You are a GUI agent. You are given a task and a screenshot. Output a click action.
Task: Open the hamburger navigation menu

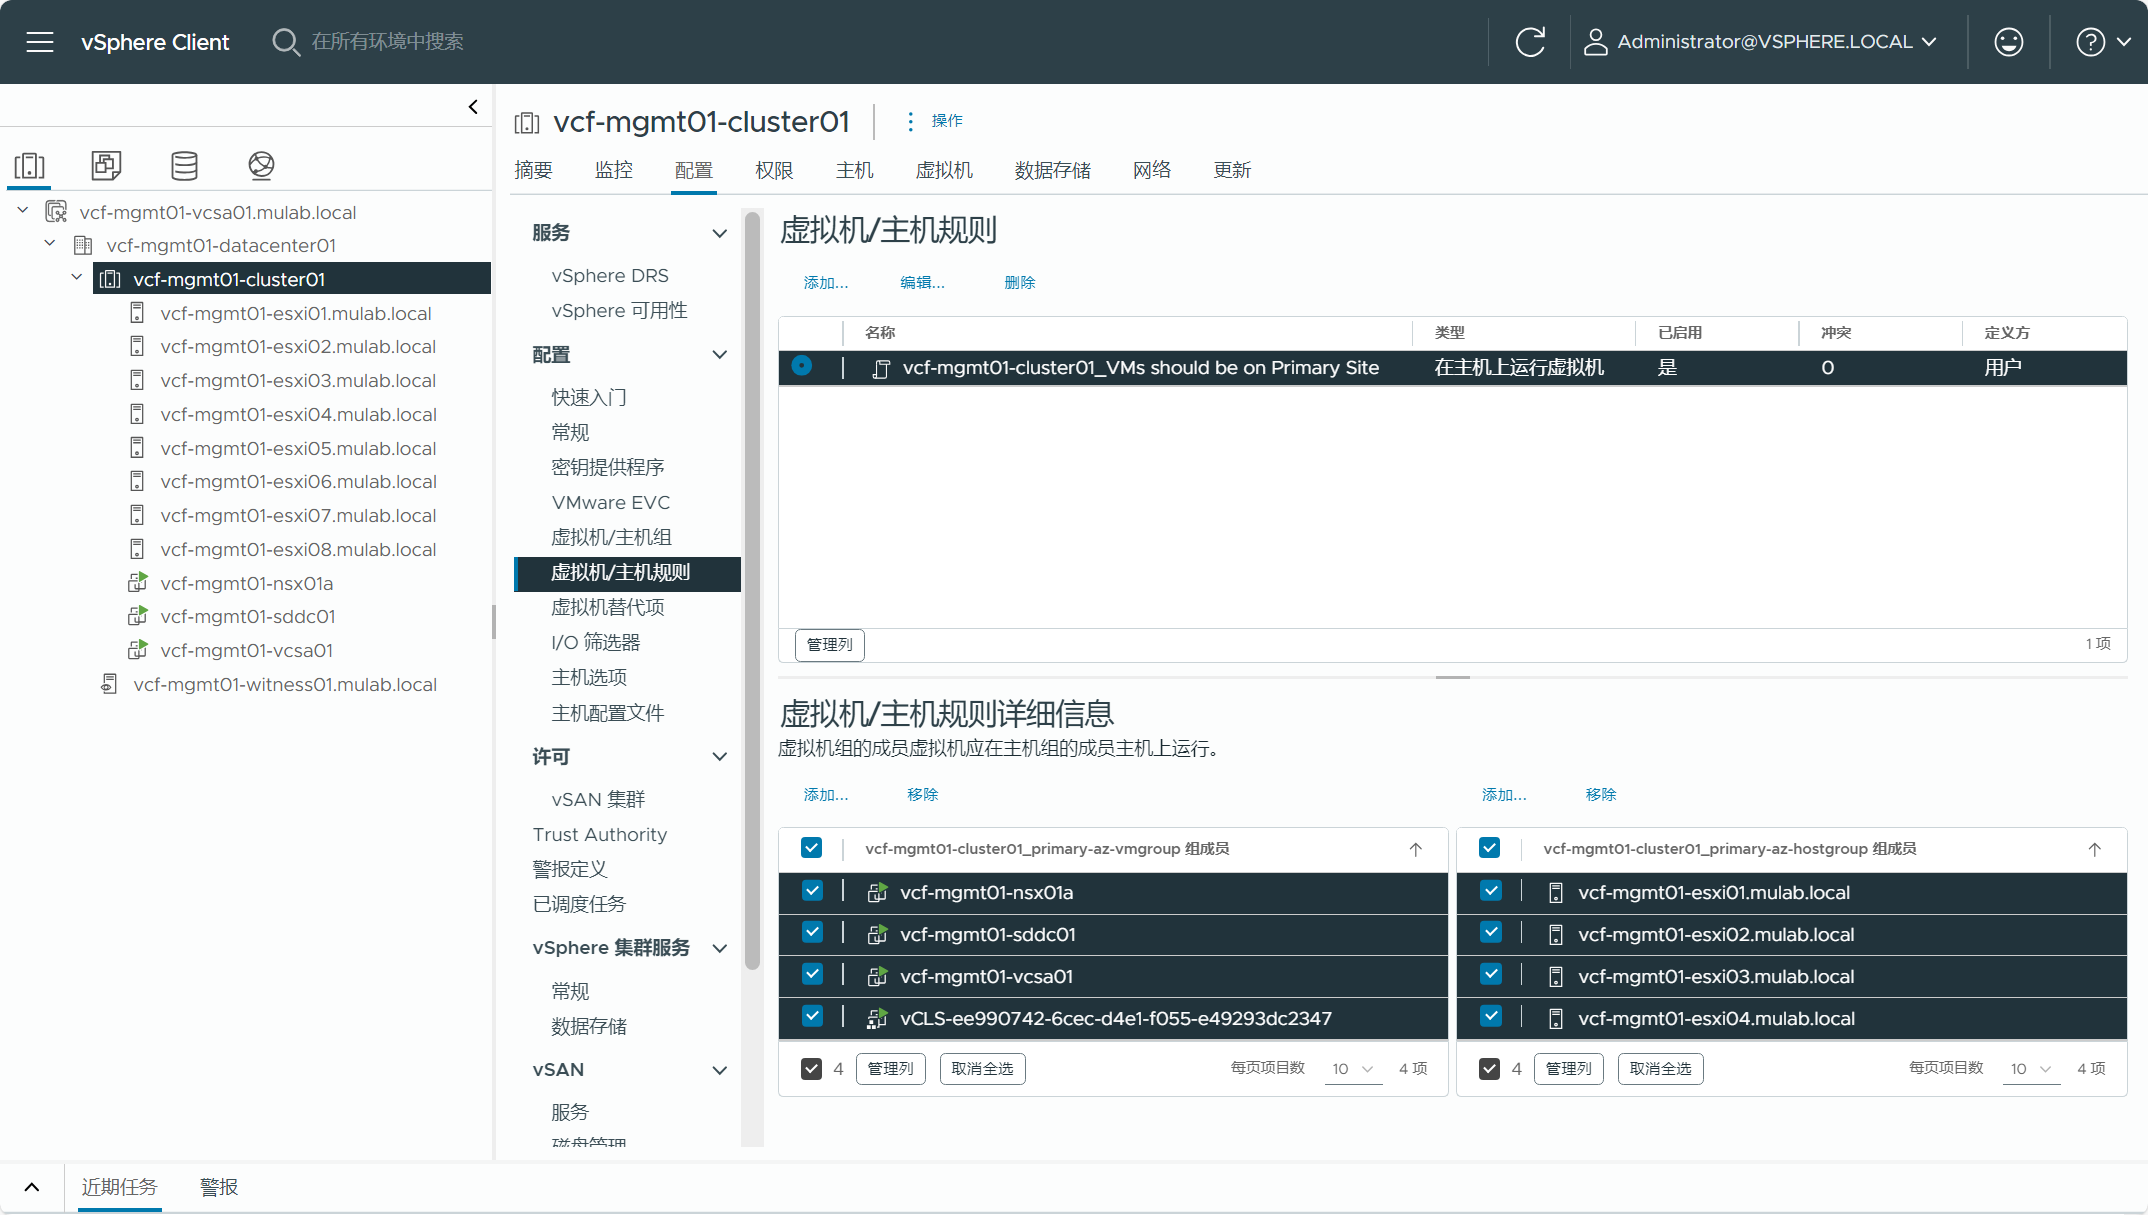coord(40,42)
